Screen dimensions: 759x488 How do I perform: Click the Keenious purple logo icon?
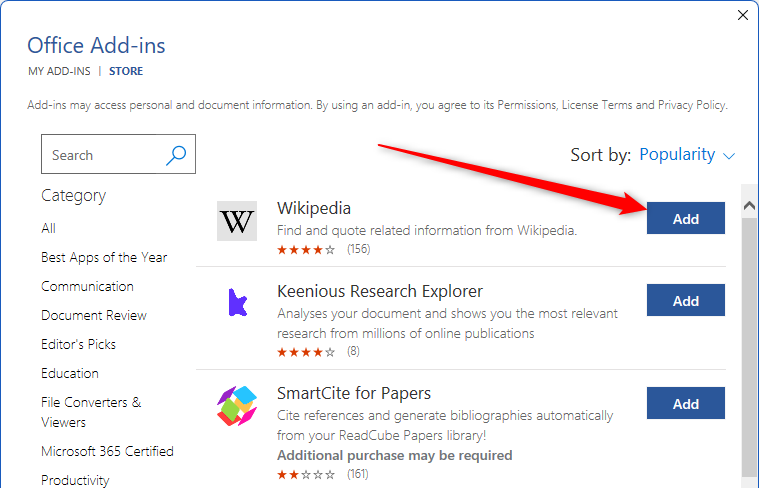tap(237, 303)
